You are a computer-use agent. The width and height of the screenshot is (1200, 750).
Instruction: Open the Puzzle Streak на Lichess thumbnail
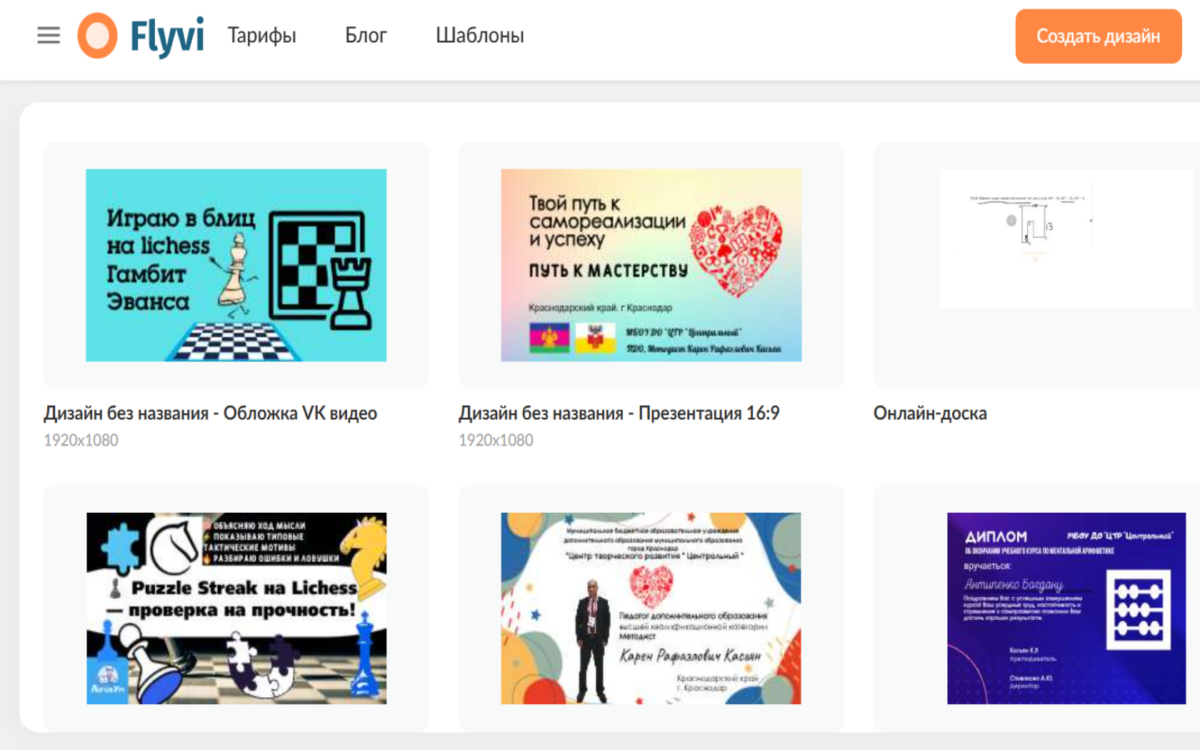(236, 608)
